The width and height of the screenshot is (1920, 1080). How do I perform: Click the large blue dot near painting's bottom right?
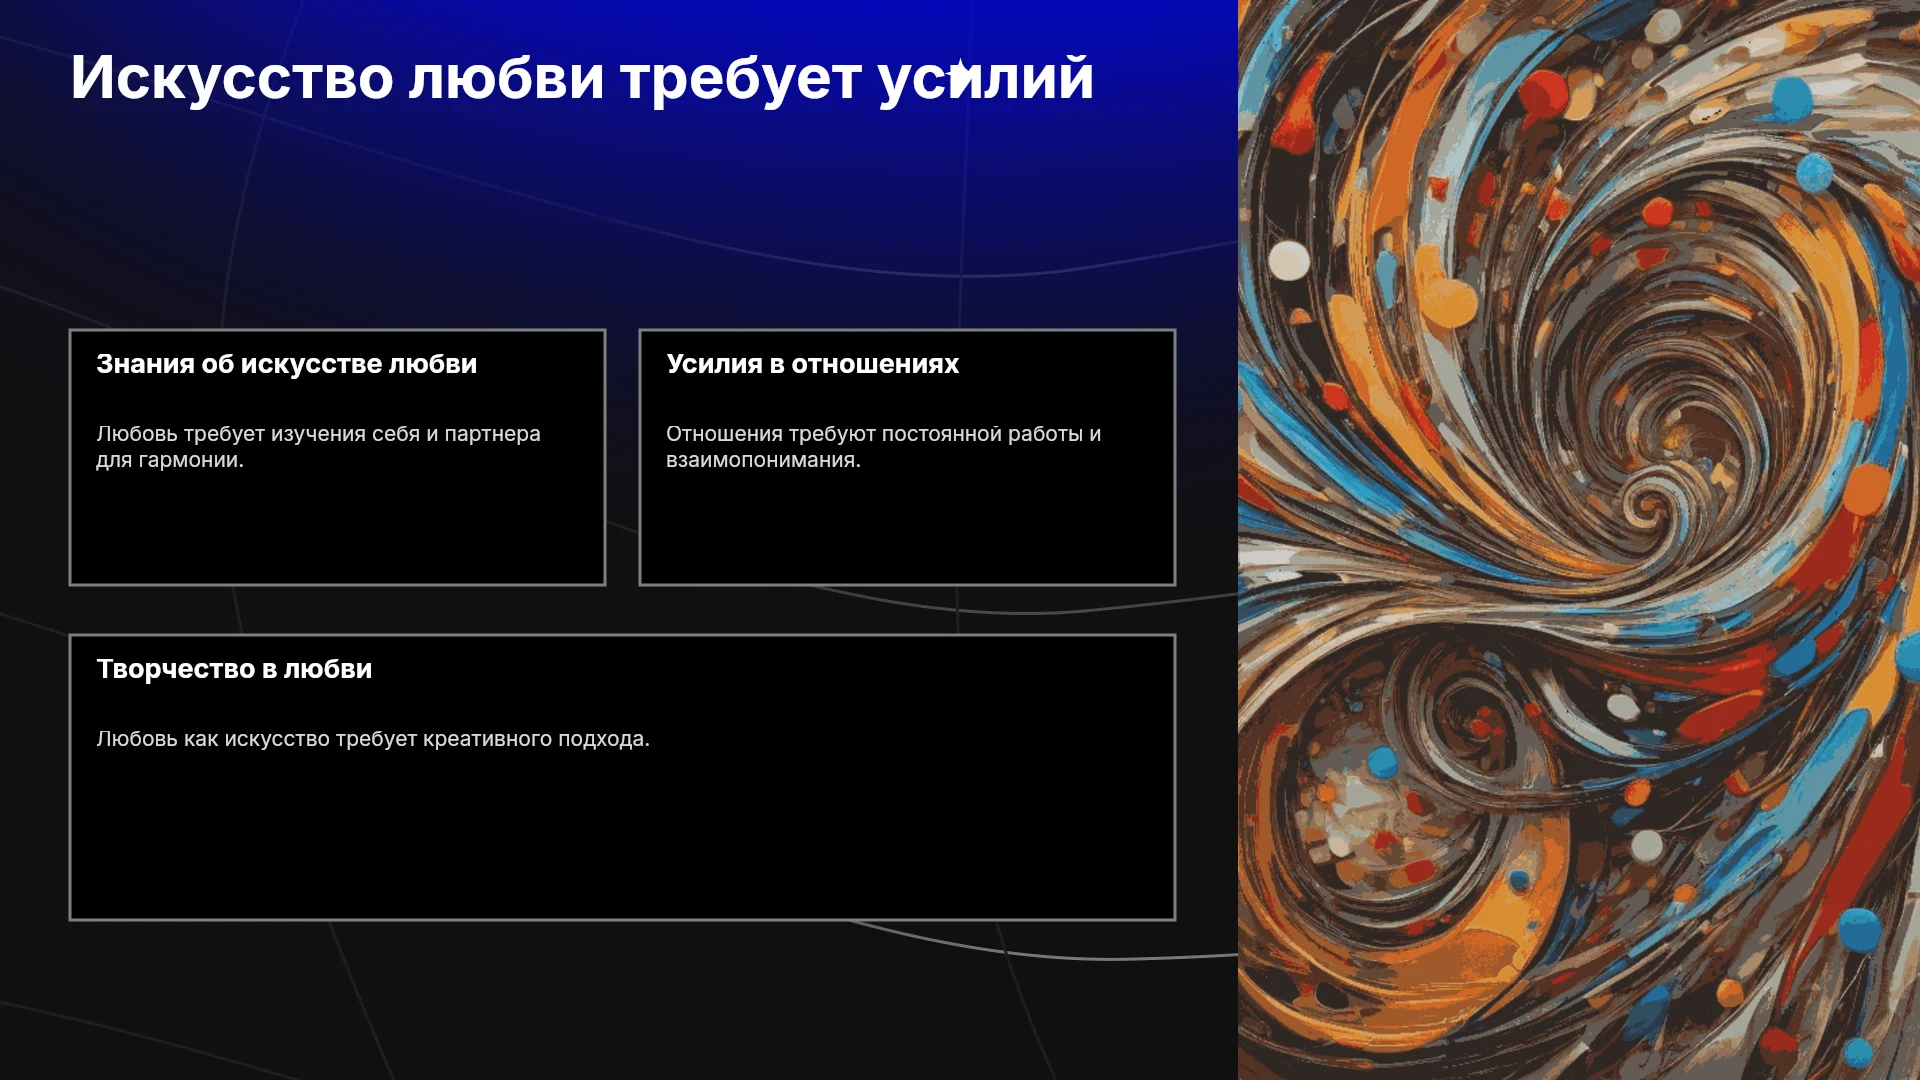pyautogui.click(x=1860, y=931)
